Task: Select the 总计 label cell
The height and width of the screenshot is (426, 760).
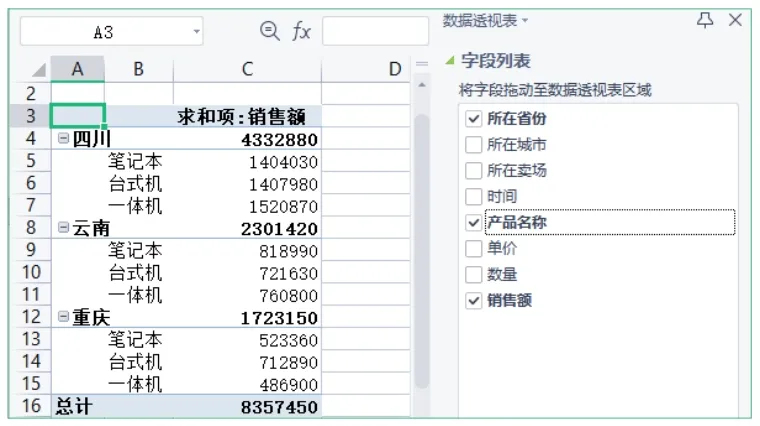Action: tap(74, 406)
